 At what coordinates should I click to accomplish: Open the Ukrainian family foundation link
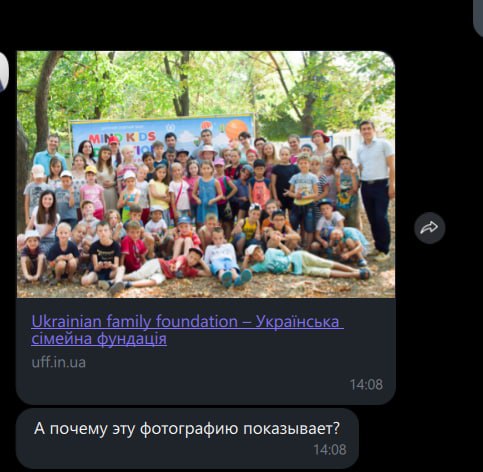pyautogui.click(x=187, y=330)
